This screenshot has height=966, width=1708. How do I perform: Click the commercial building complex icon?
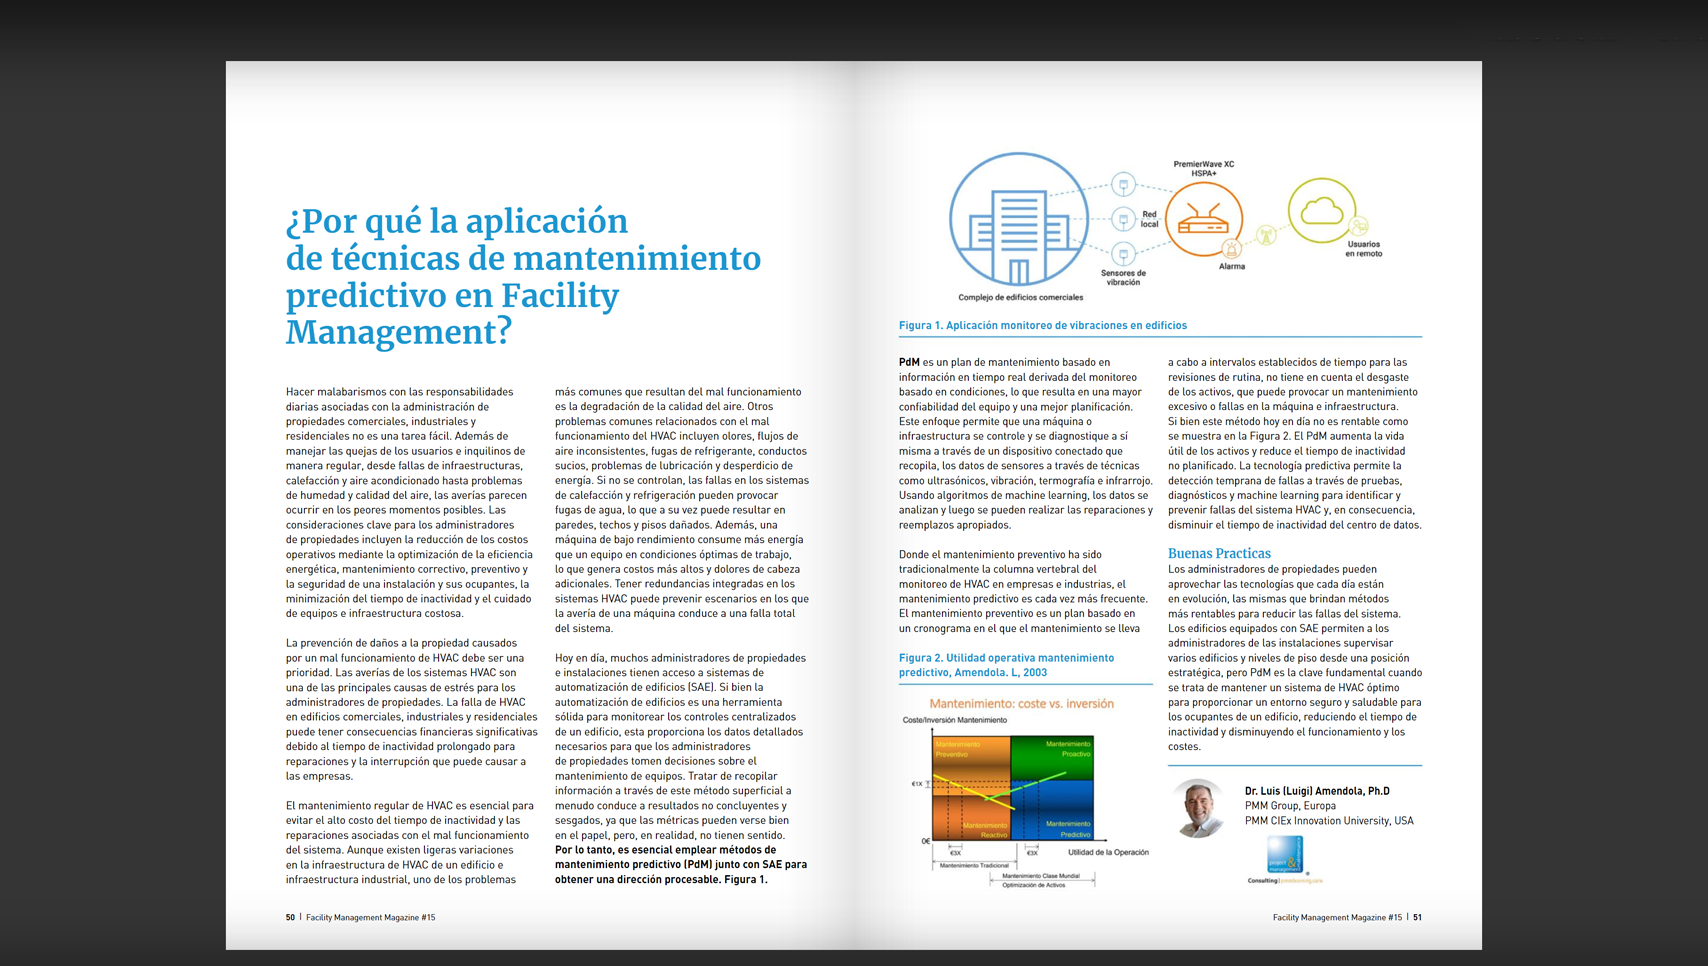pos(1018,220)
